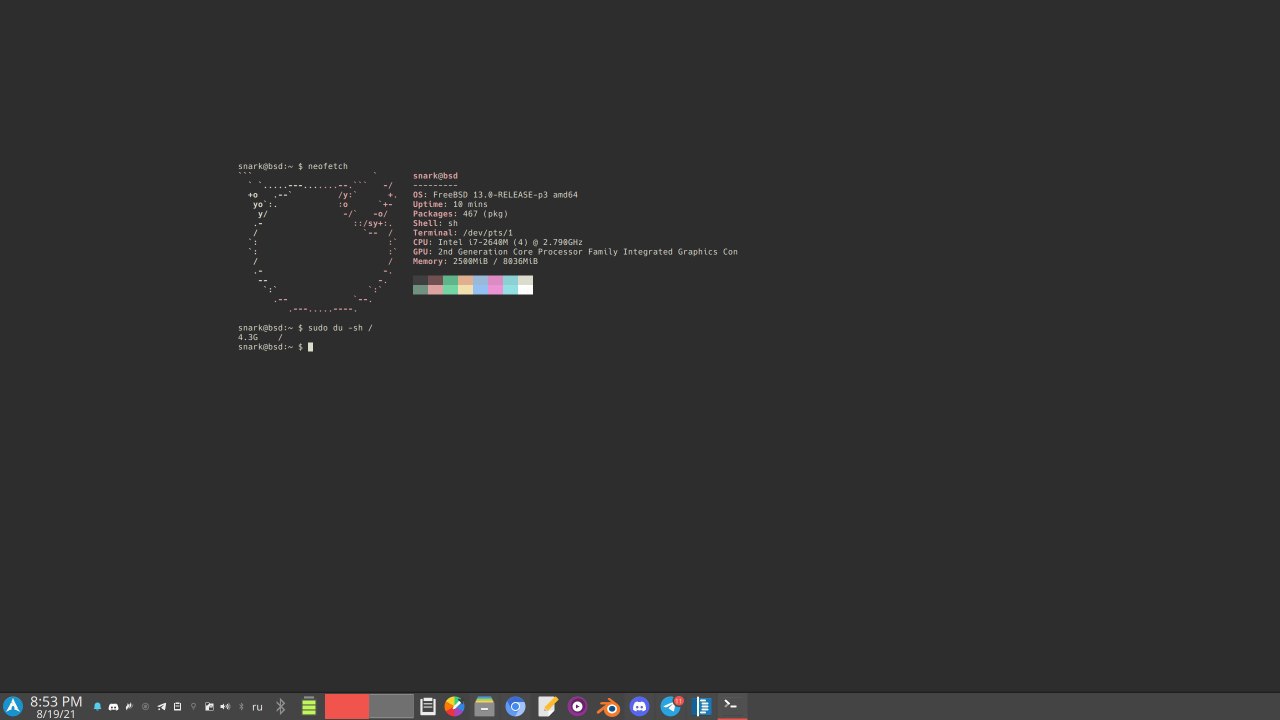Open the clipboard document taskbar icon
1280x720 pixels.
[428, 707]
